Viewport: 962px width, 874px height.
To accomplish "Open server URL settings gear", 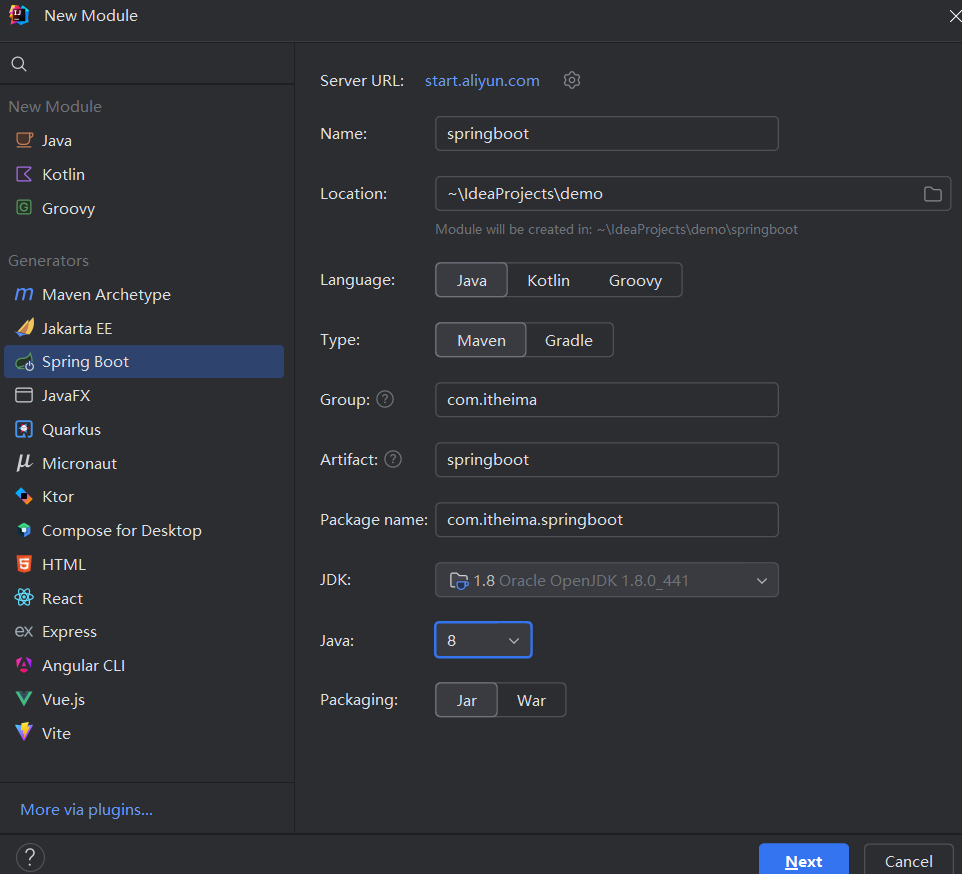I will pyautogui.click(x=572, y=80).
